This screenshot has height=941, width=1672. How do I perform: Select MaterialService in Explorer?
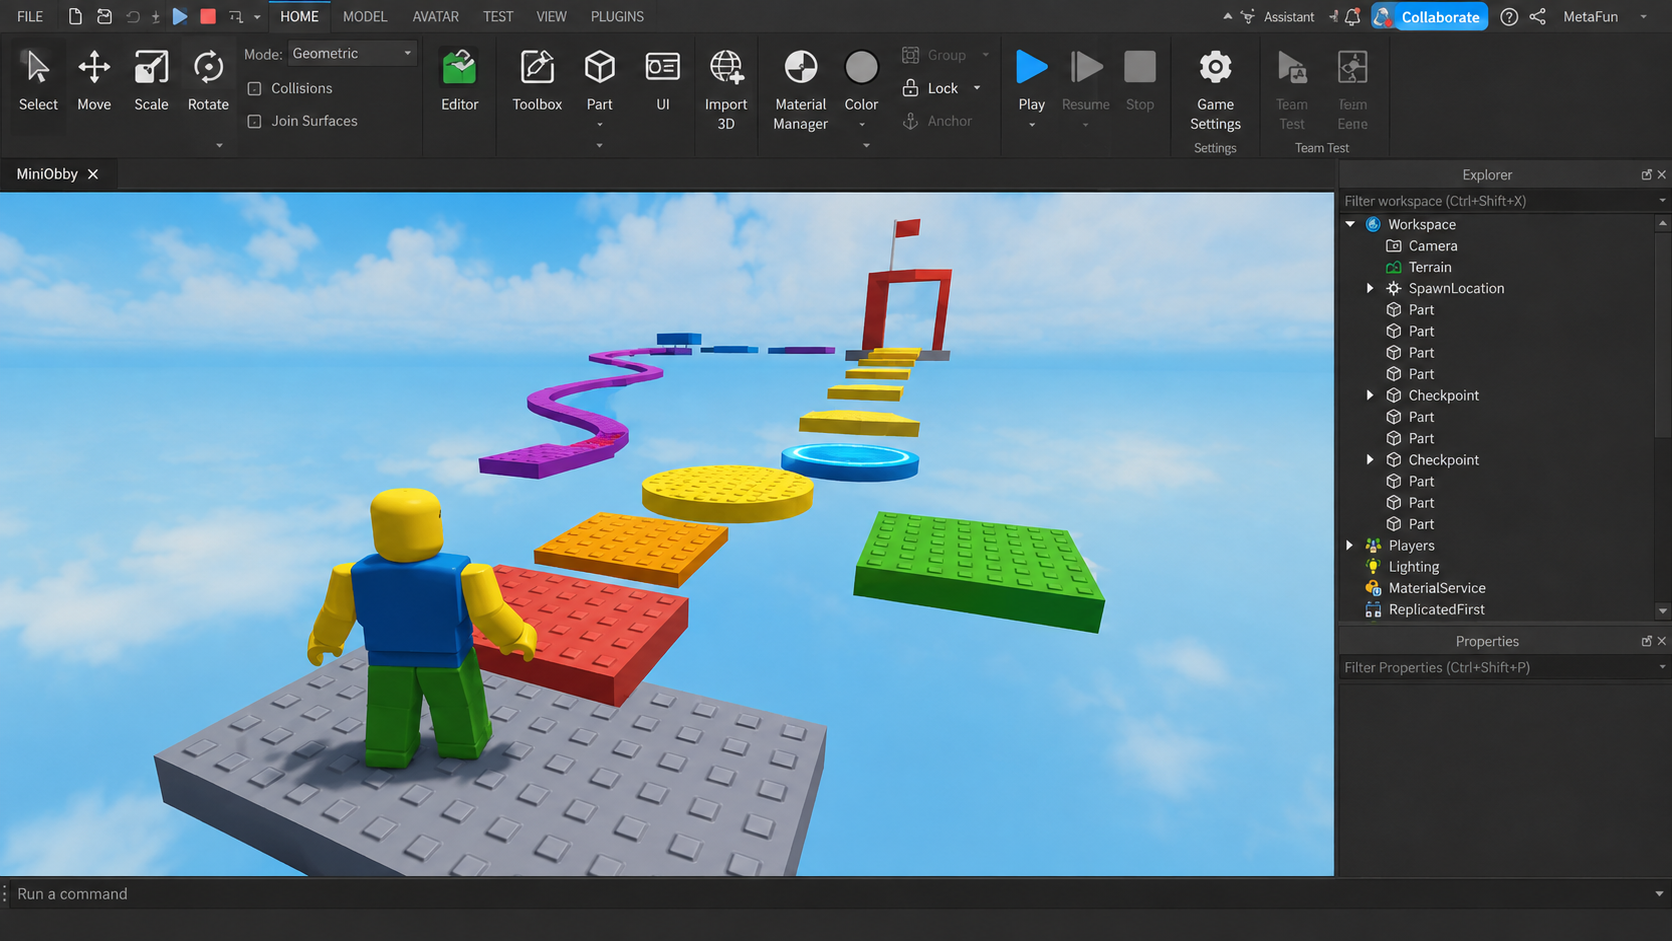[x=1437, y=588]
